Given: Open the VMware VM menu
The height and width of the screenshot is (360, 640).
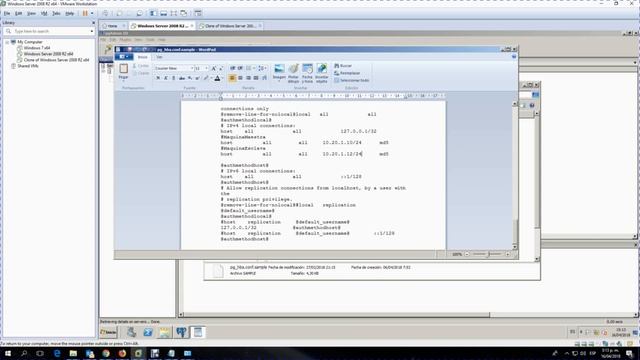Looking at the screenshot, I should (44, 13).
